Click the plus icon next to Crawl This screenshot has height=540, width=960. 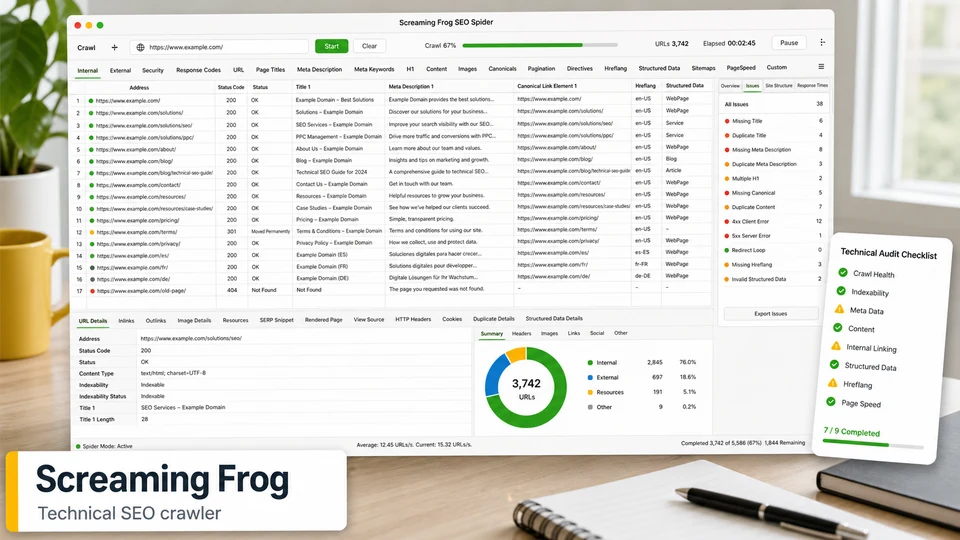(114, 47)
